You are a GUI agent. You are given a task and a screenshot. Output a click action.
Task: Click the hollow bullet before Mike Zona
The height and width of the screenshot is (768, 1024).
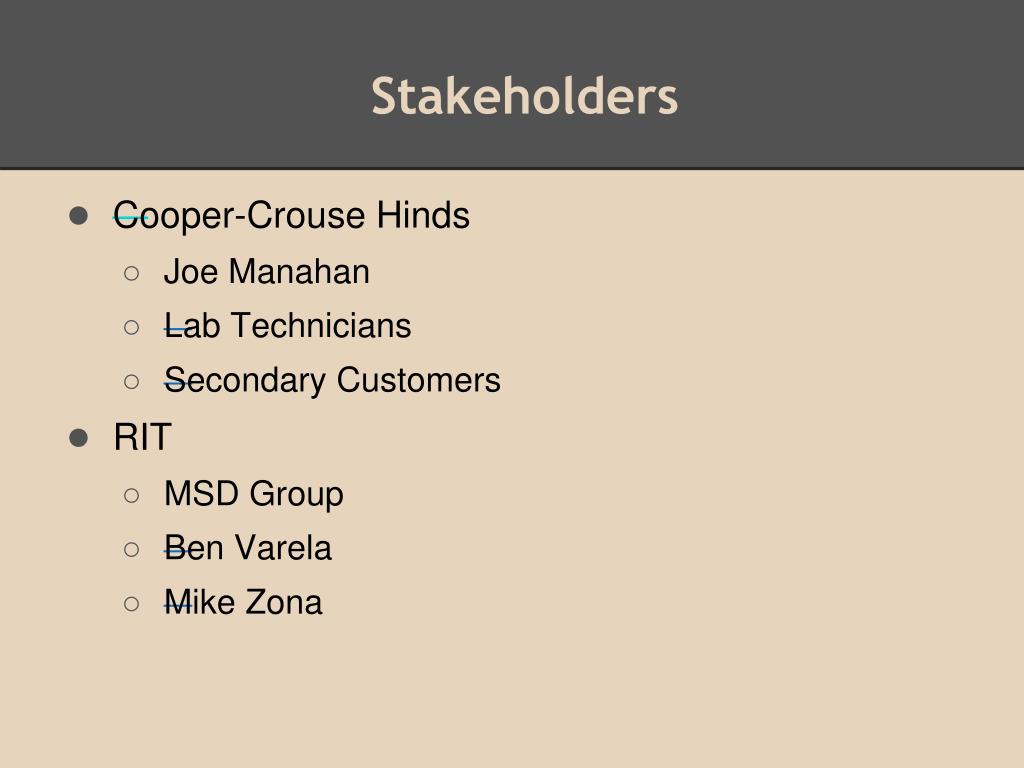[x=131, y=603]
